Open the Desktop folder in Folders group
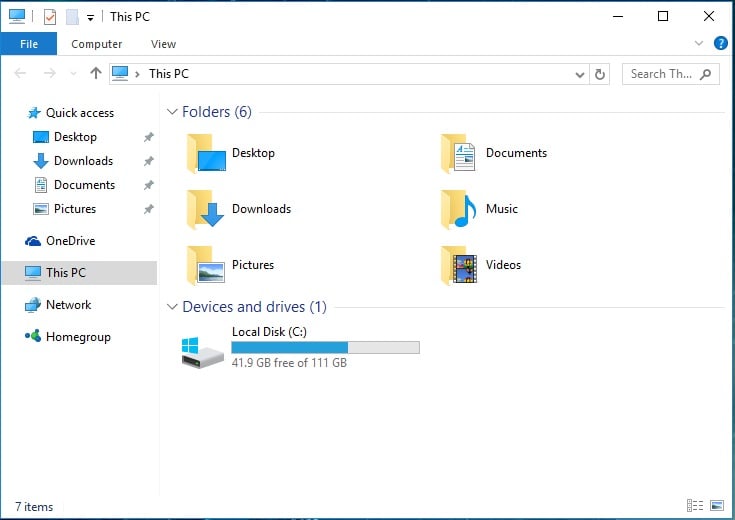Image resolution: width=735 pixels, height=520 pixels. (231, 153)
